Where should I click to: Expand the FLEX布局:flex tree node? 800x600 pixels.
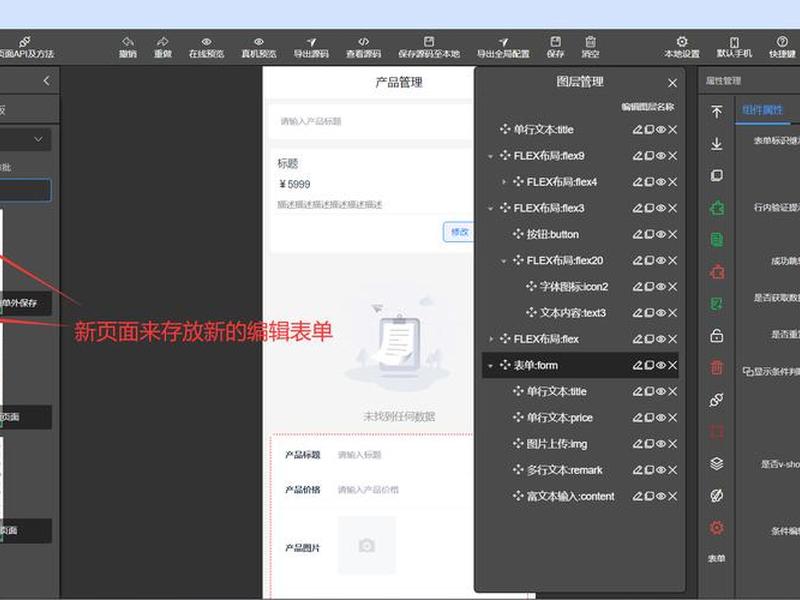[490, 339]
